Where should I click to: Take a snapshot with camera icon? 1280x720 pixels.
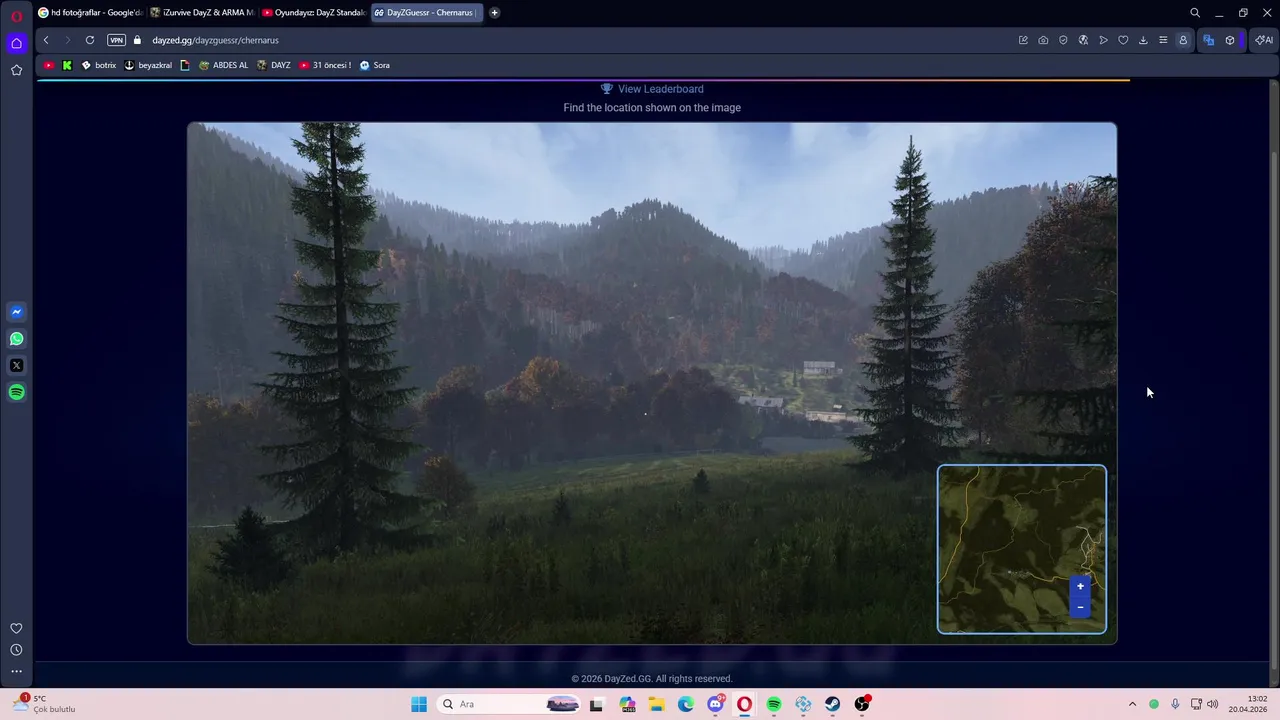pyautogui.click(x=1043, y=40)
